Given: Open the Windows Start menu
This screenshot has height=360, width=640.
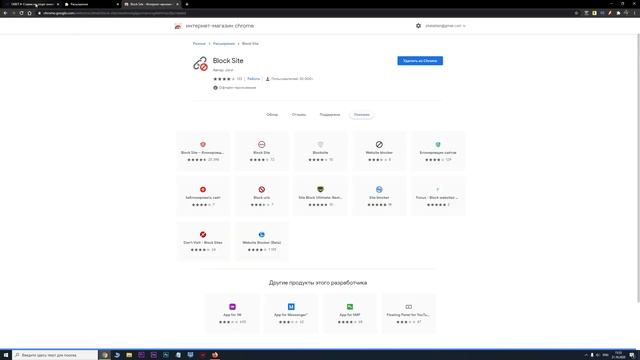Looking at the screenshot, I should (x=6, y=355).
